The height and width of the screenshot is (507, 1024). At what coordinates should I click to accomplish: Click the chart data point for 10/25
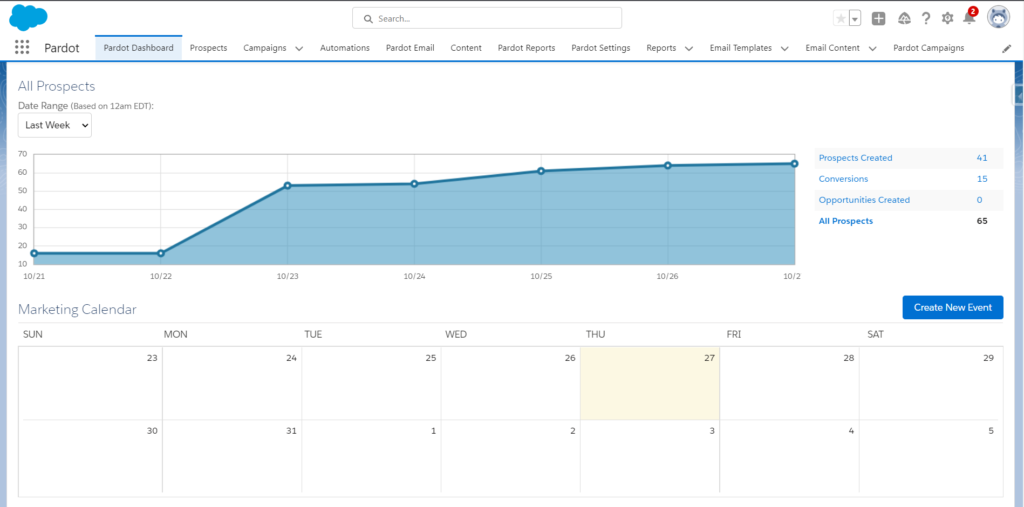(x=541, y=171)
